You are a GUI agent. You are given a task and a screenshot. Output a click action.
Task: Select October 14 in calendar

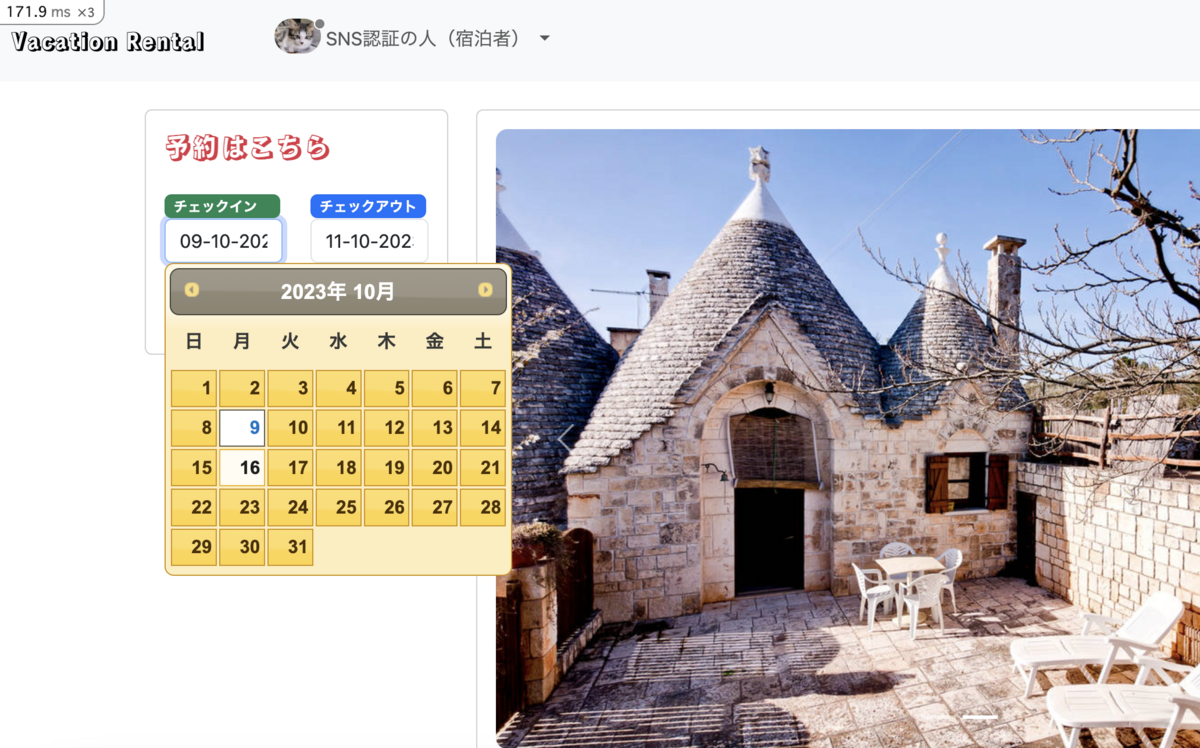point(483,428)
